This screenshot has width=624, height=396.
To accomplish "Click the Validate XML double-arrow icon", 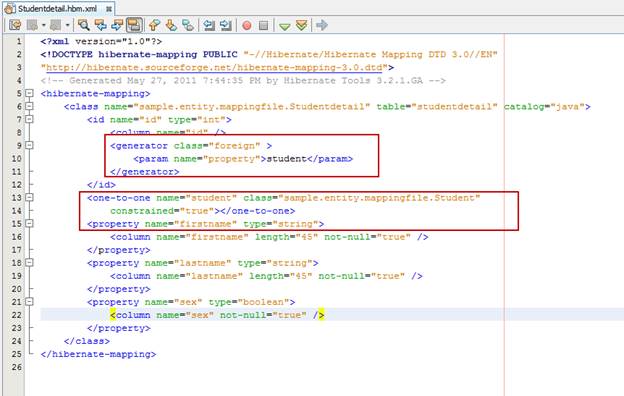I will click(x=302, y=25).
